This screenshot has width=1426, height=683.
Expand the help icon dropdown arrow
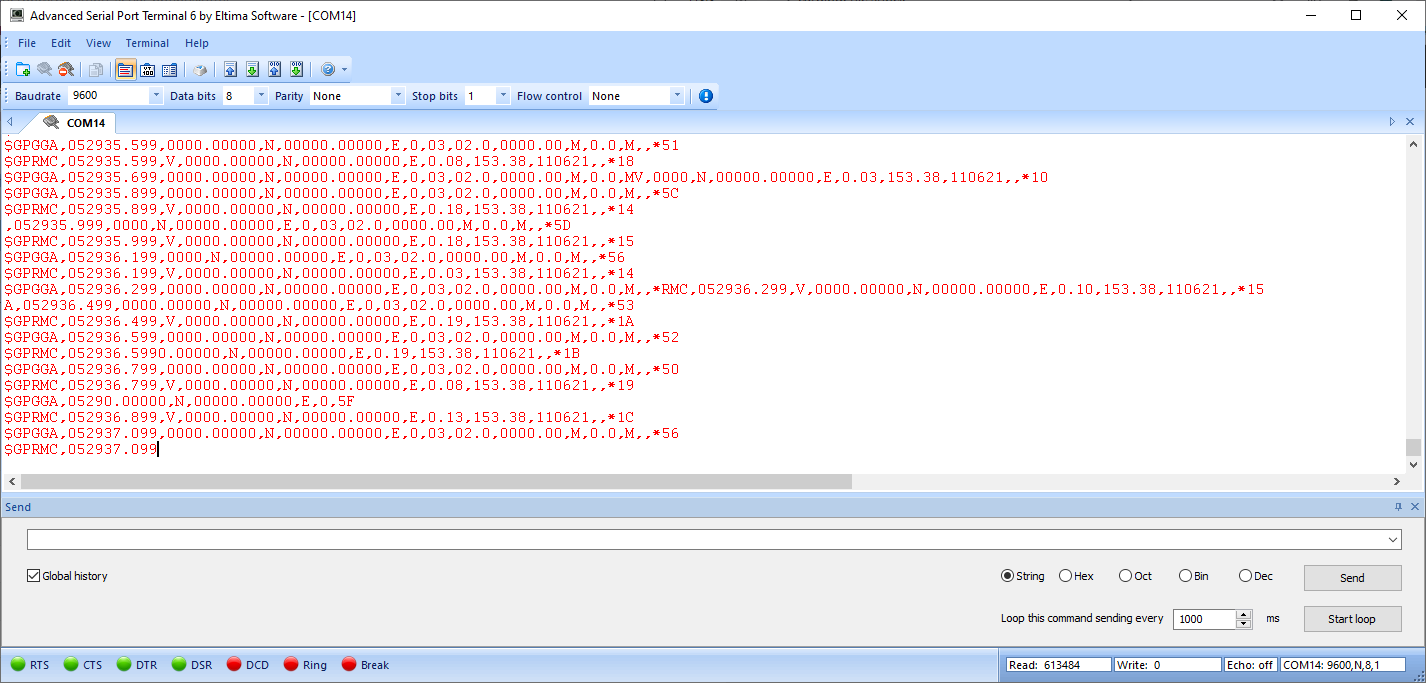pos(345,69)
